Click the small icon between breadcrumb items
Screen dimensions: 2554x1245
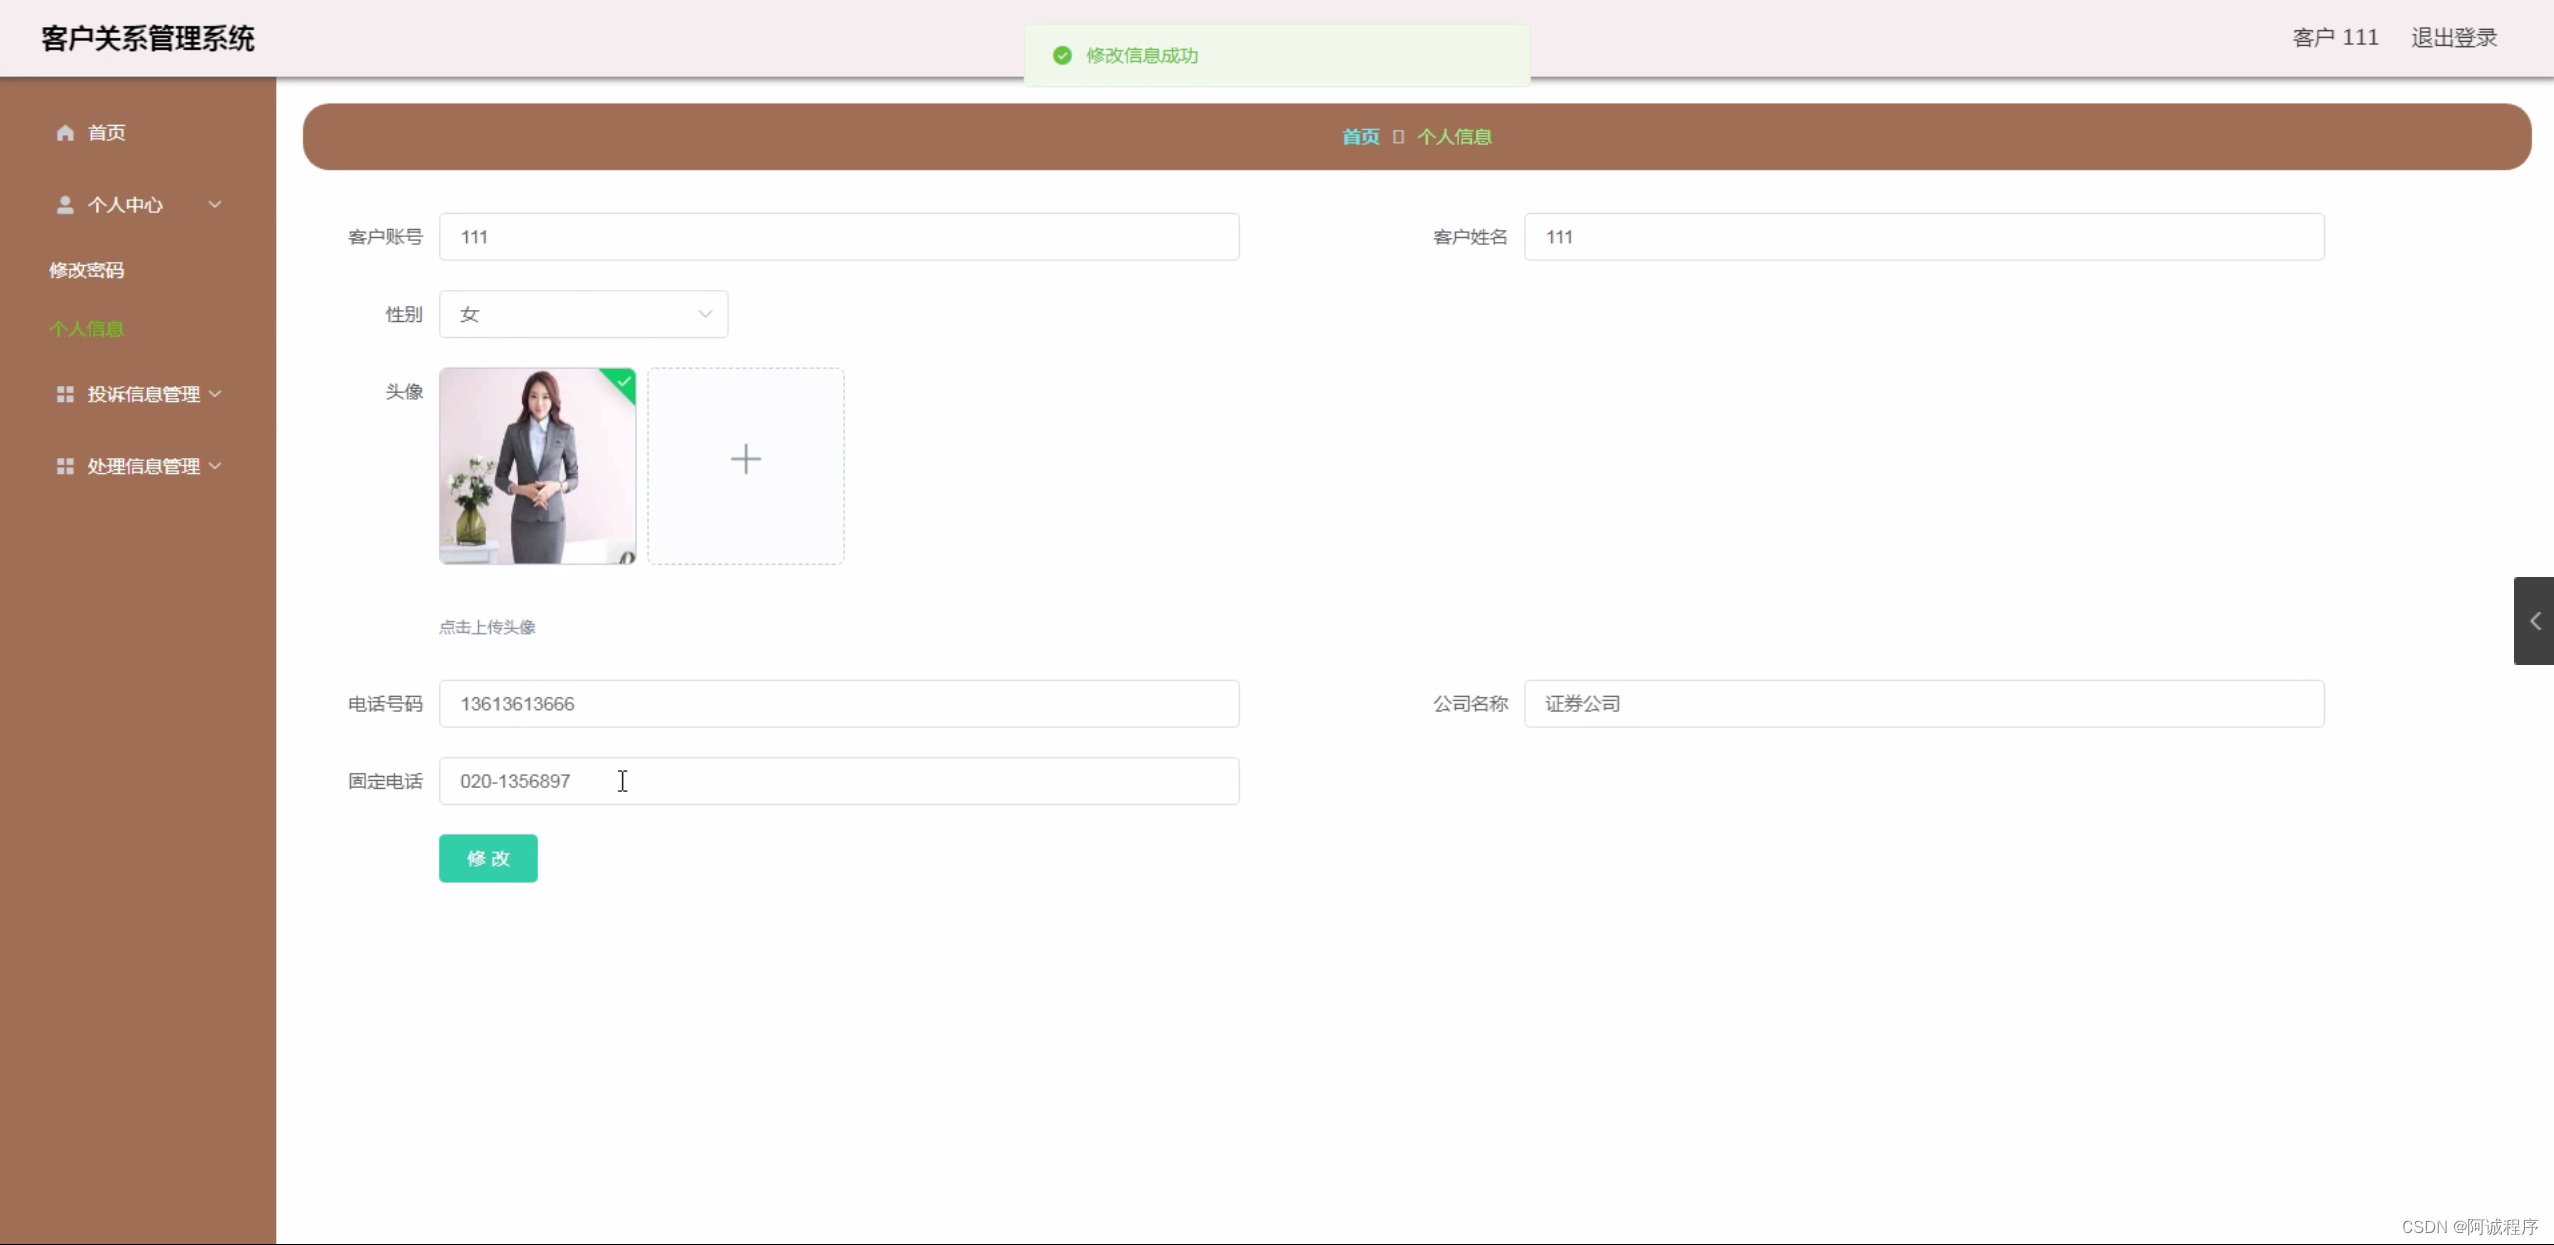coord(1397,136)
